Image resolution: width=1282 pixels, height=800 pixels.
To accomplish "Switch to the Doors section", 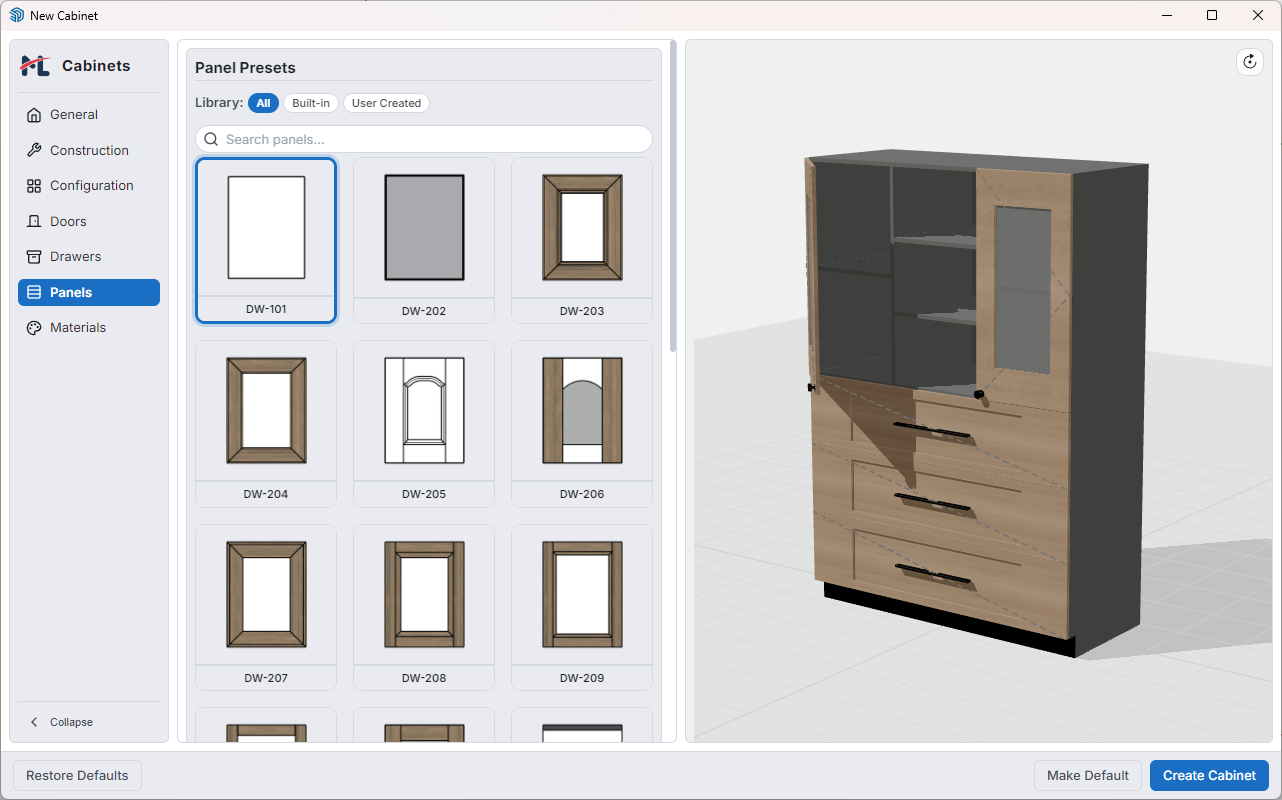I will 89,221.
